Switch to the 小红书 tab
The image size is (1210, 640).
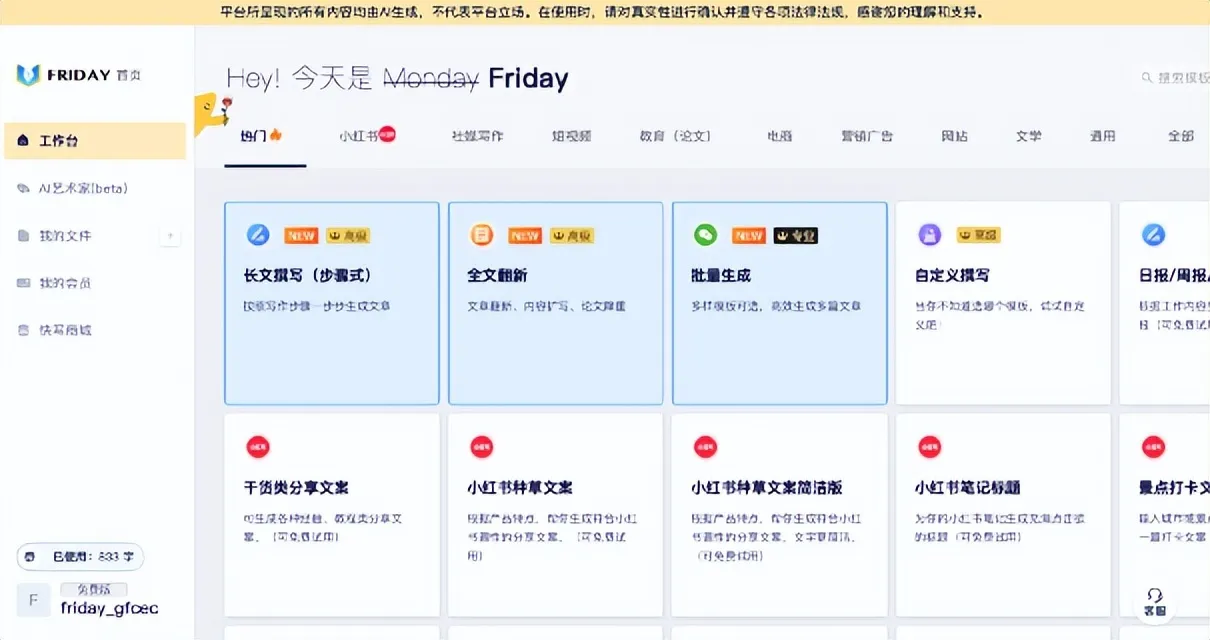(x=367, y=135)
